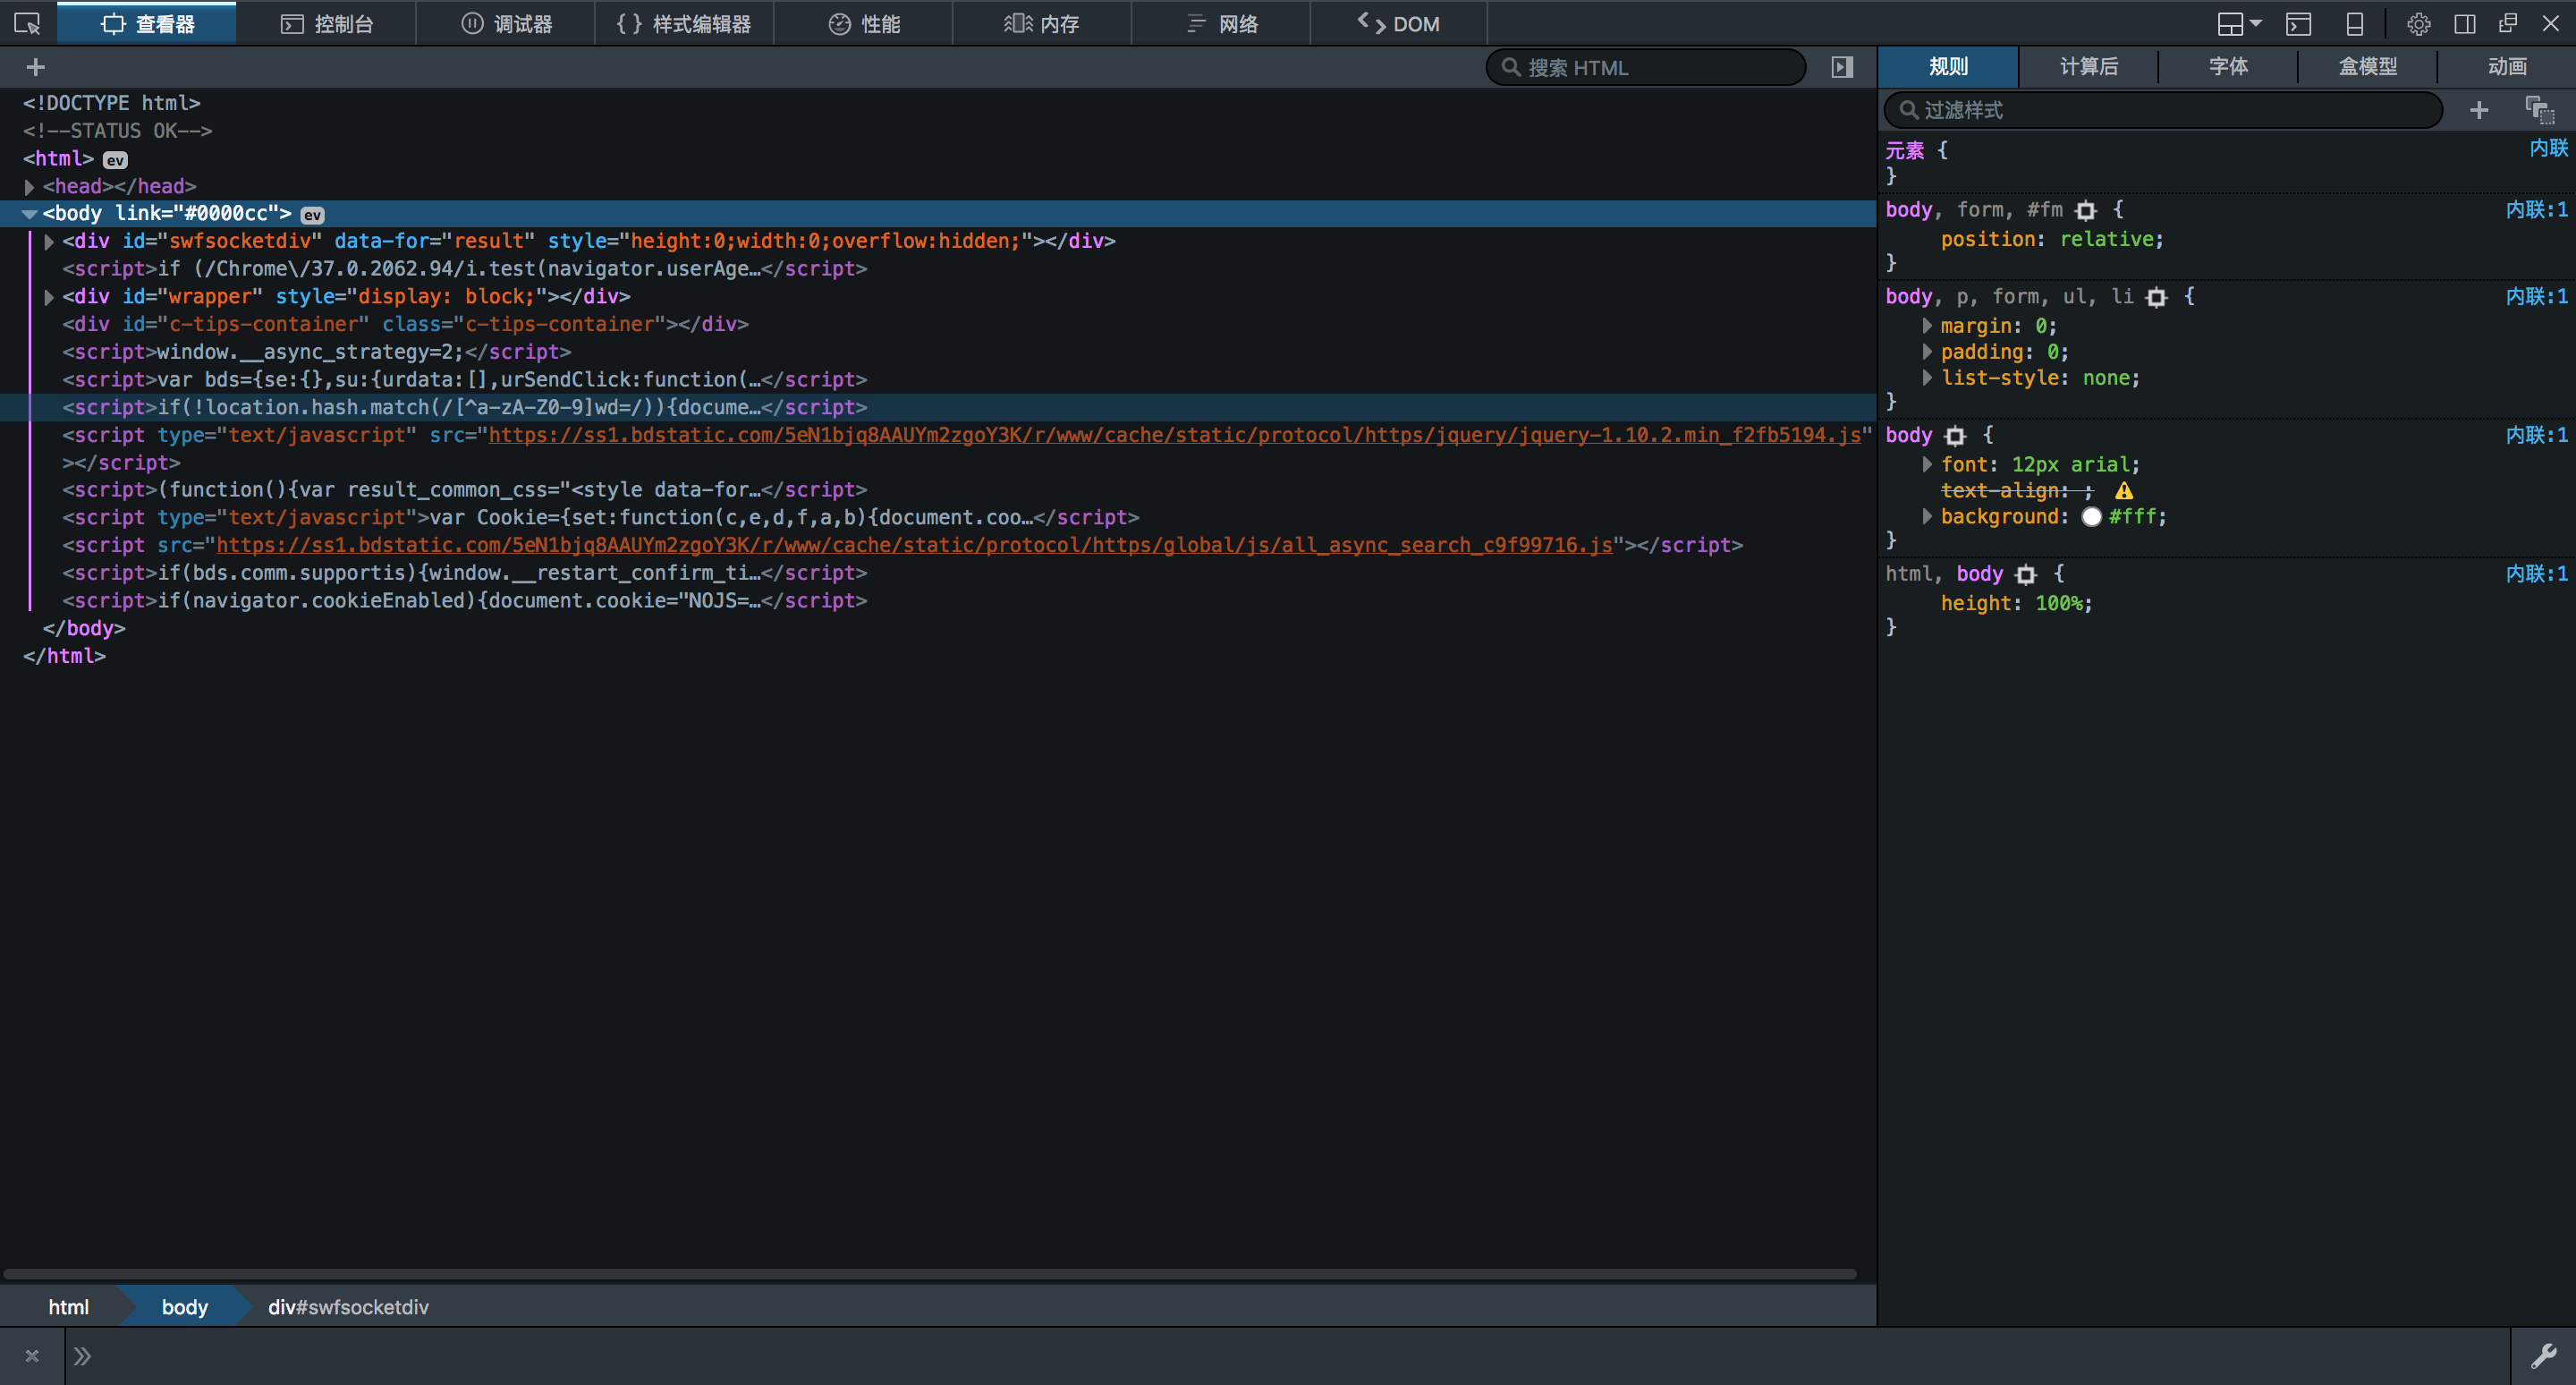Screen dimensions: 2576x1385
Task: Expand div#wrapper node
Action: (x=49, y=297)
